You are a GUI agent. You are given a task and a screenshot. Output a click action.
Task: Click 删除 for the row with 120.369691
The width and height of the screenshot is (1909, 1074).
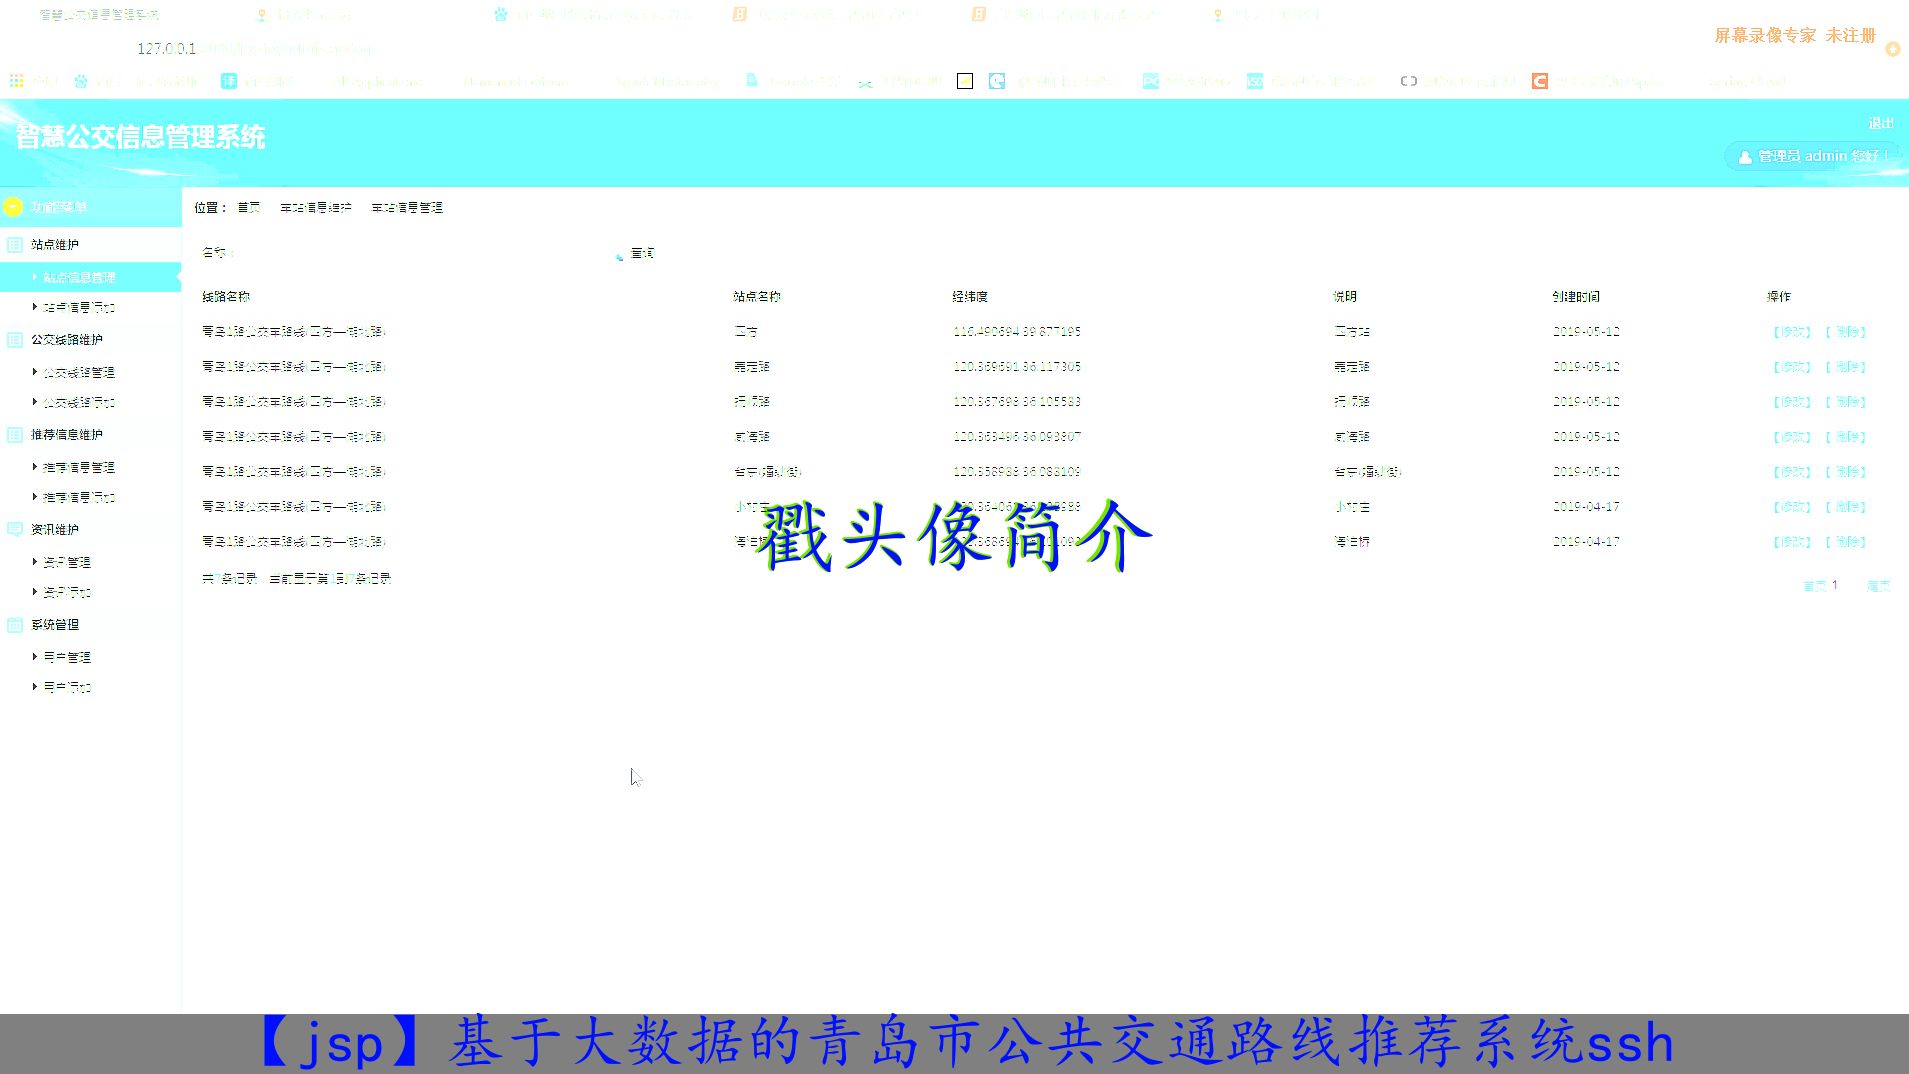(1846, 367)
